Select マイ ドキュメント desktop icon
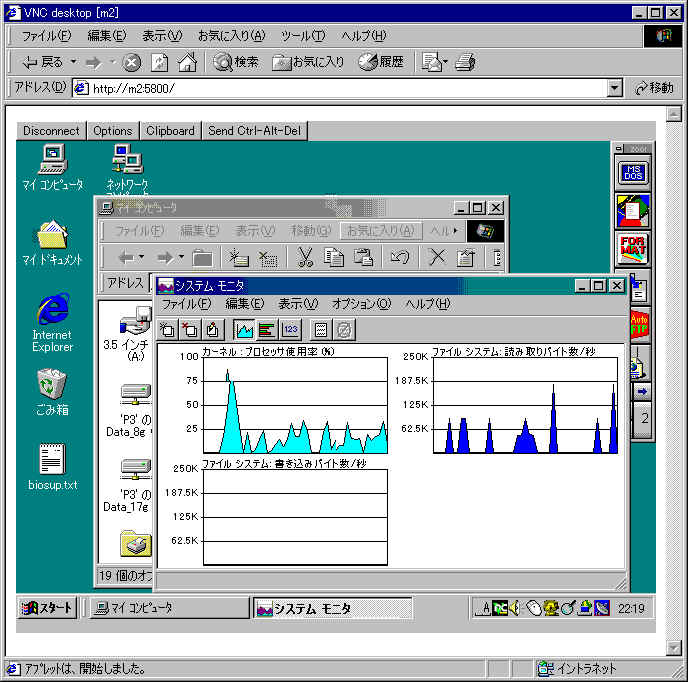688x682 pixels. (52, 243)
